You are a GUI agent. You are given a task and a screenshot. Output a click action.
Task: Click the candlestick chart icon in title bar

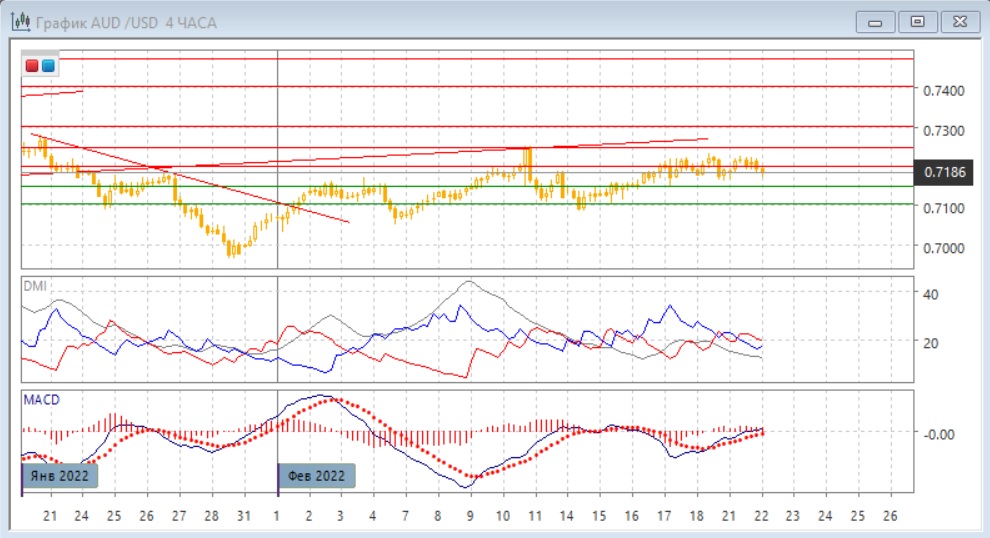click(19, 21)
